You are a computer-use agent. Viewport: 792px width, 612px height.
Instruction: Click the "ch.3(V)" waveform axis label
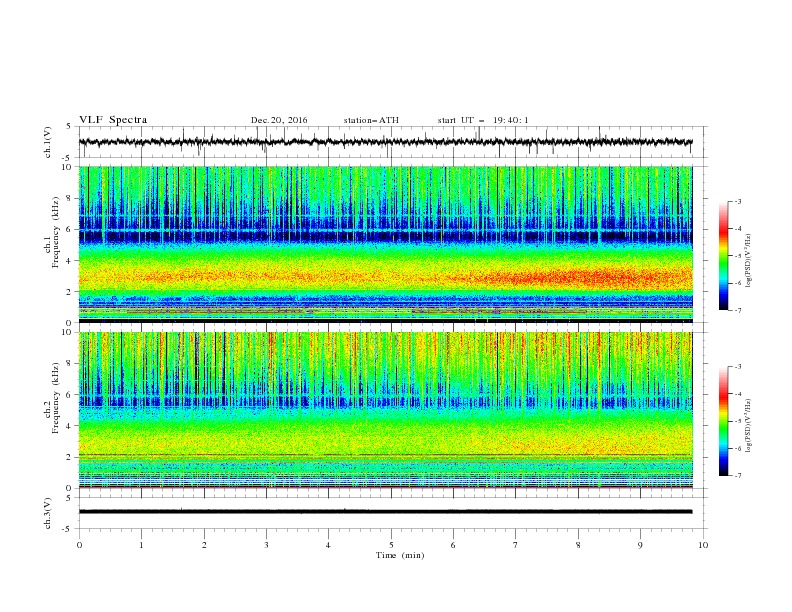48,513
